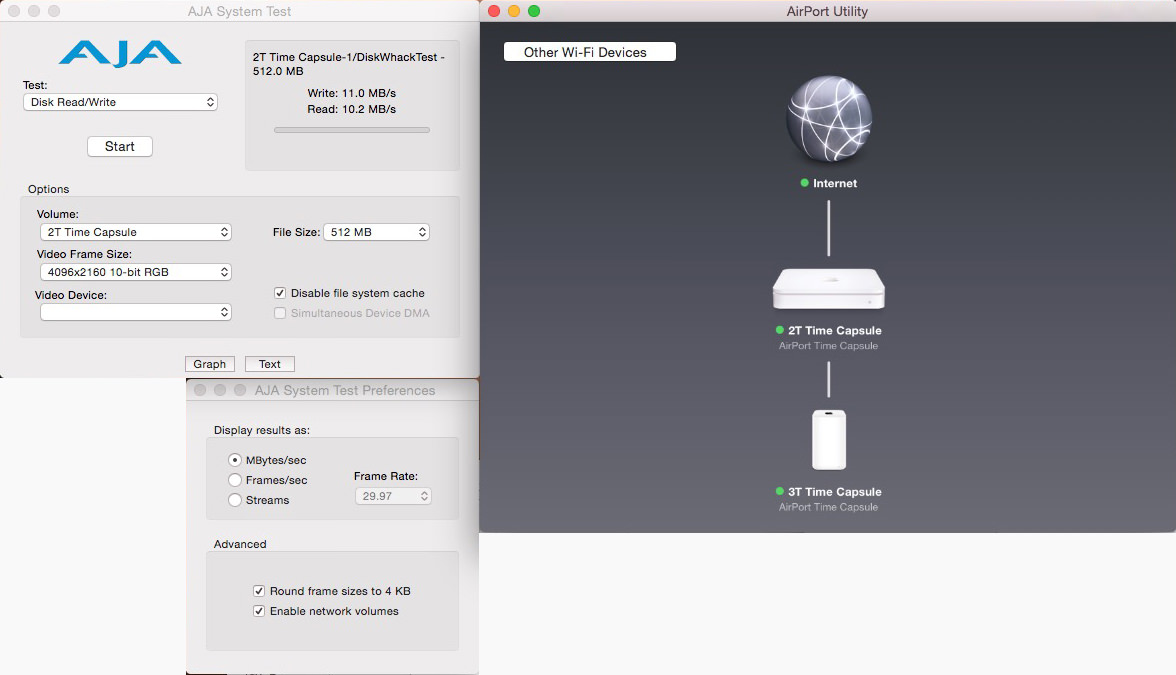
Task: Click the green status dot beside Internet
Action: pos(804,183)
